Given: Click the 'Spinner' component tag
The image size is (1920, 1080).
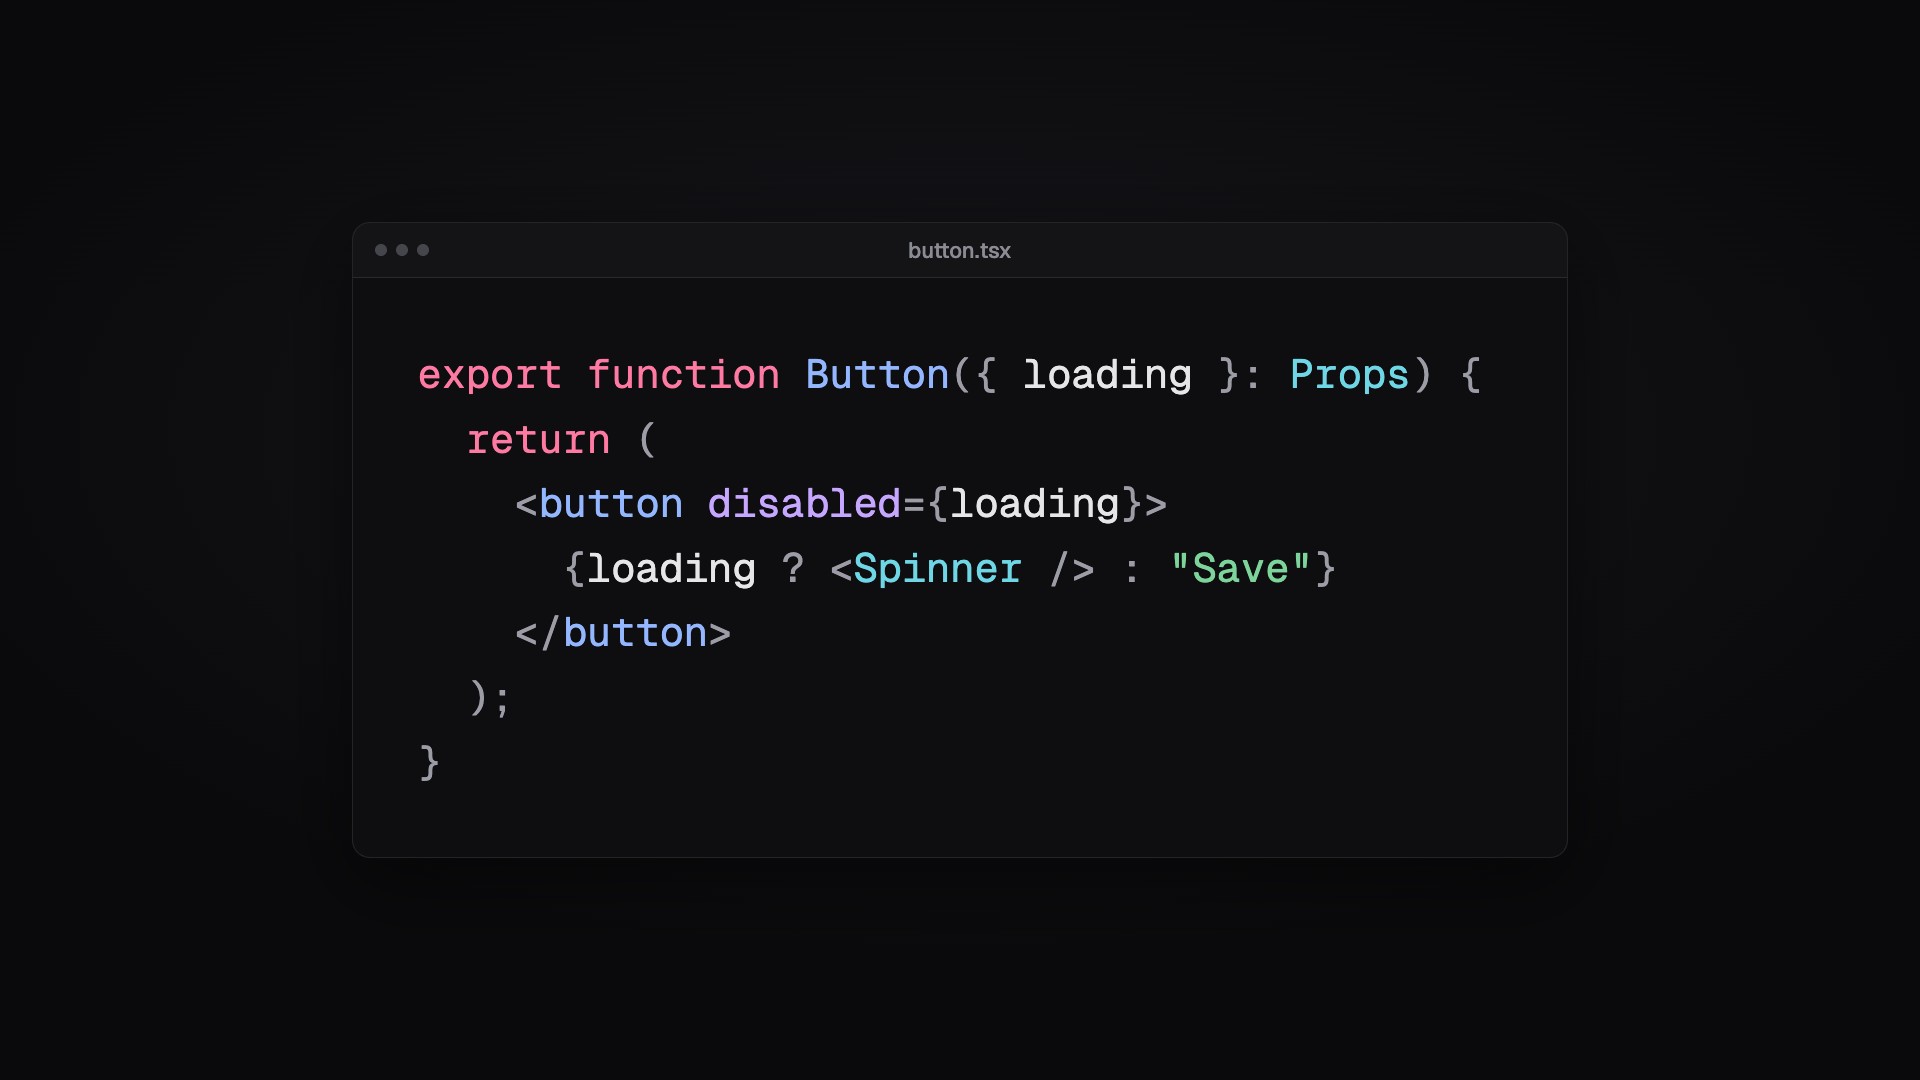Looking at the screenshot, I should [938, 569].
